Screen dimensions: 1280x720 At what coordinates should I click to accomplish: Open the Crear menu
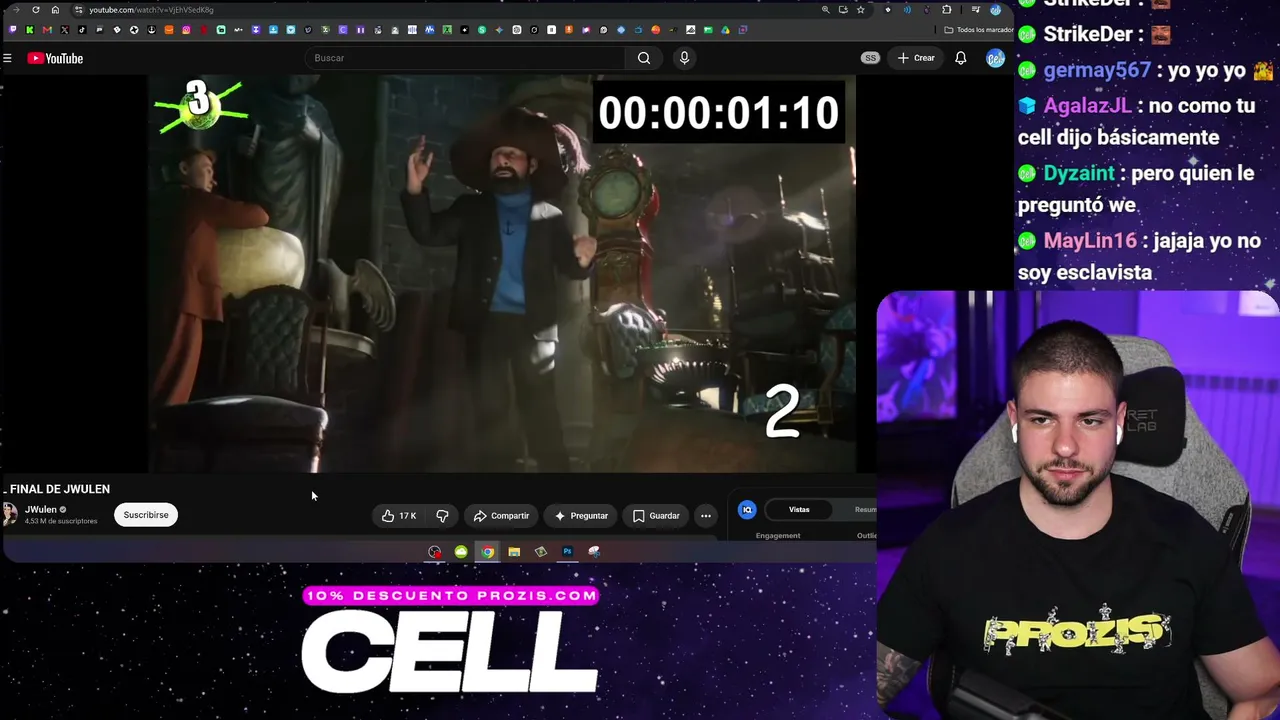[916, 58]
